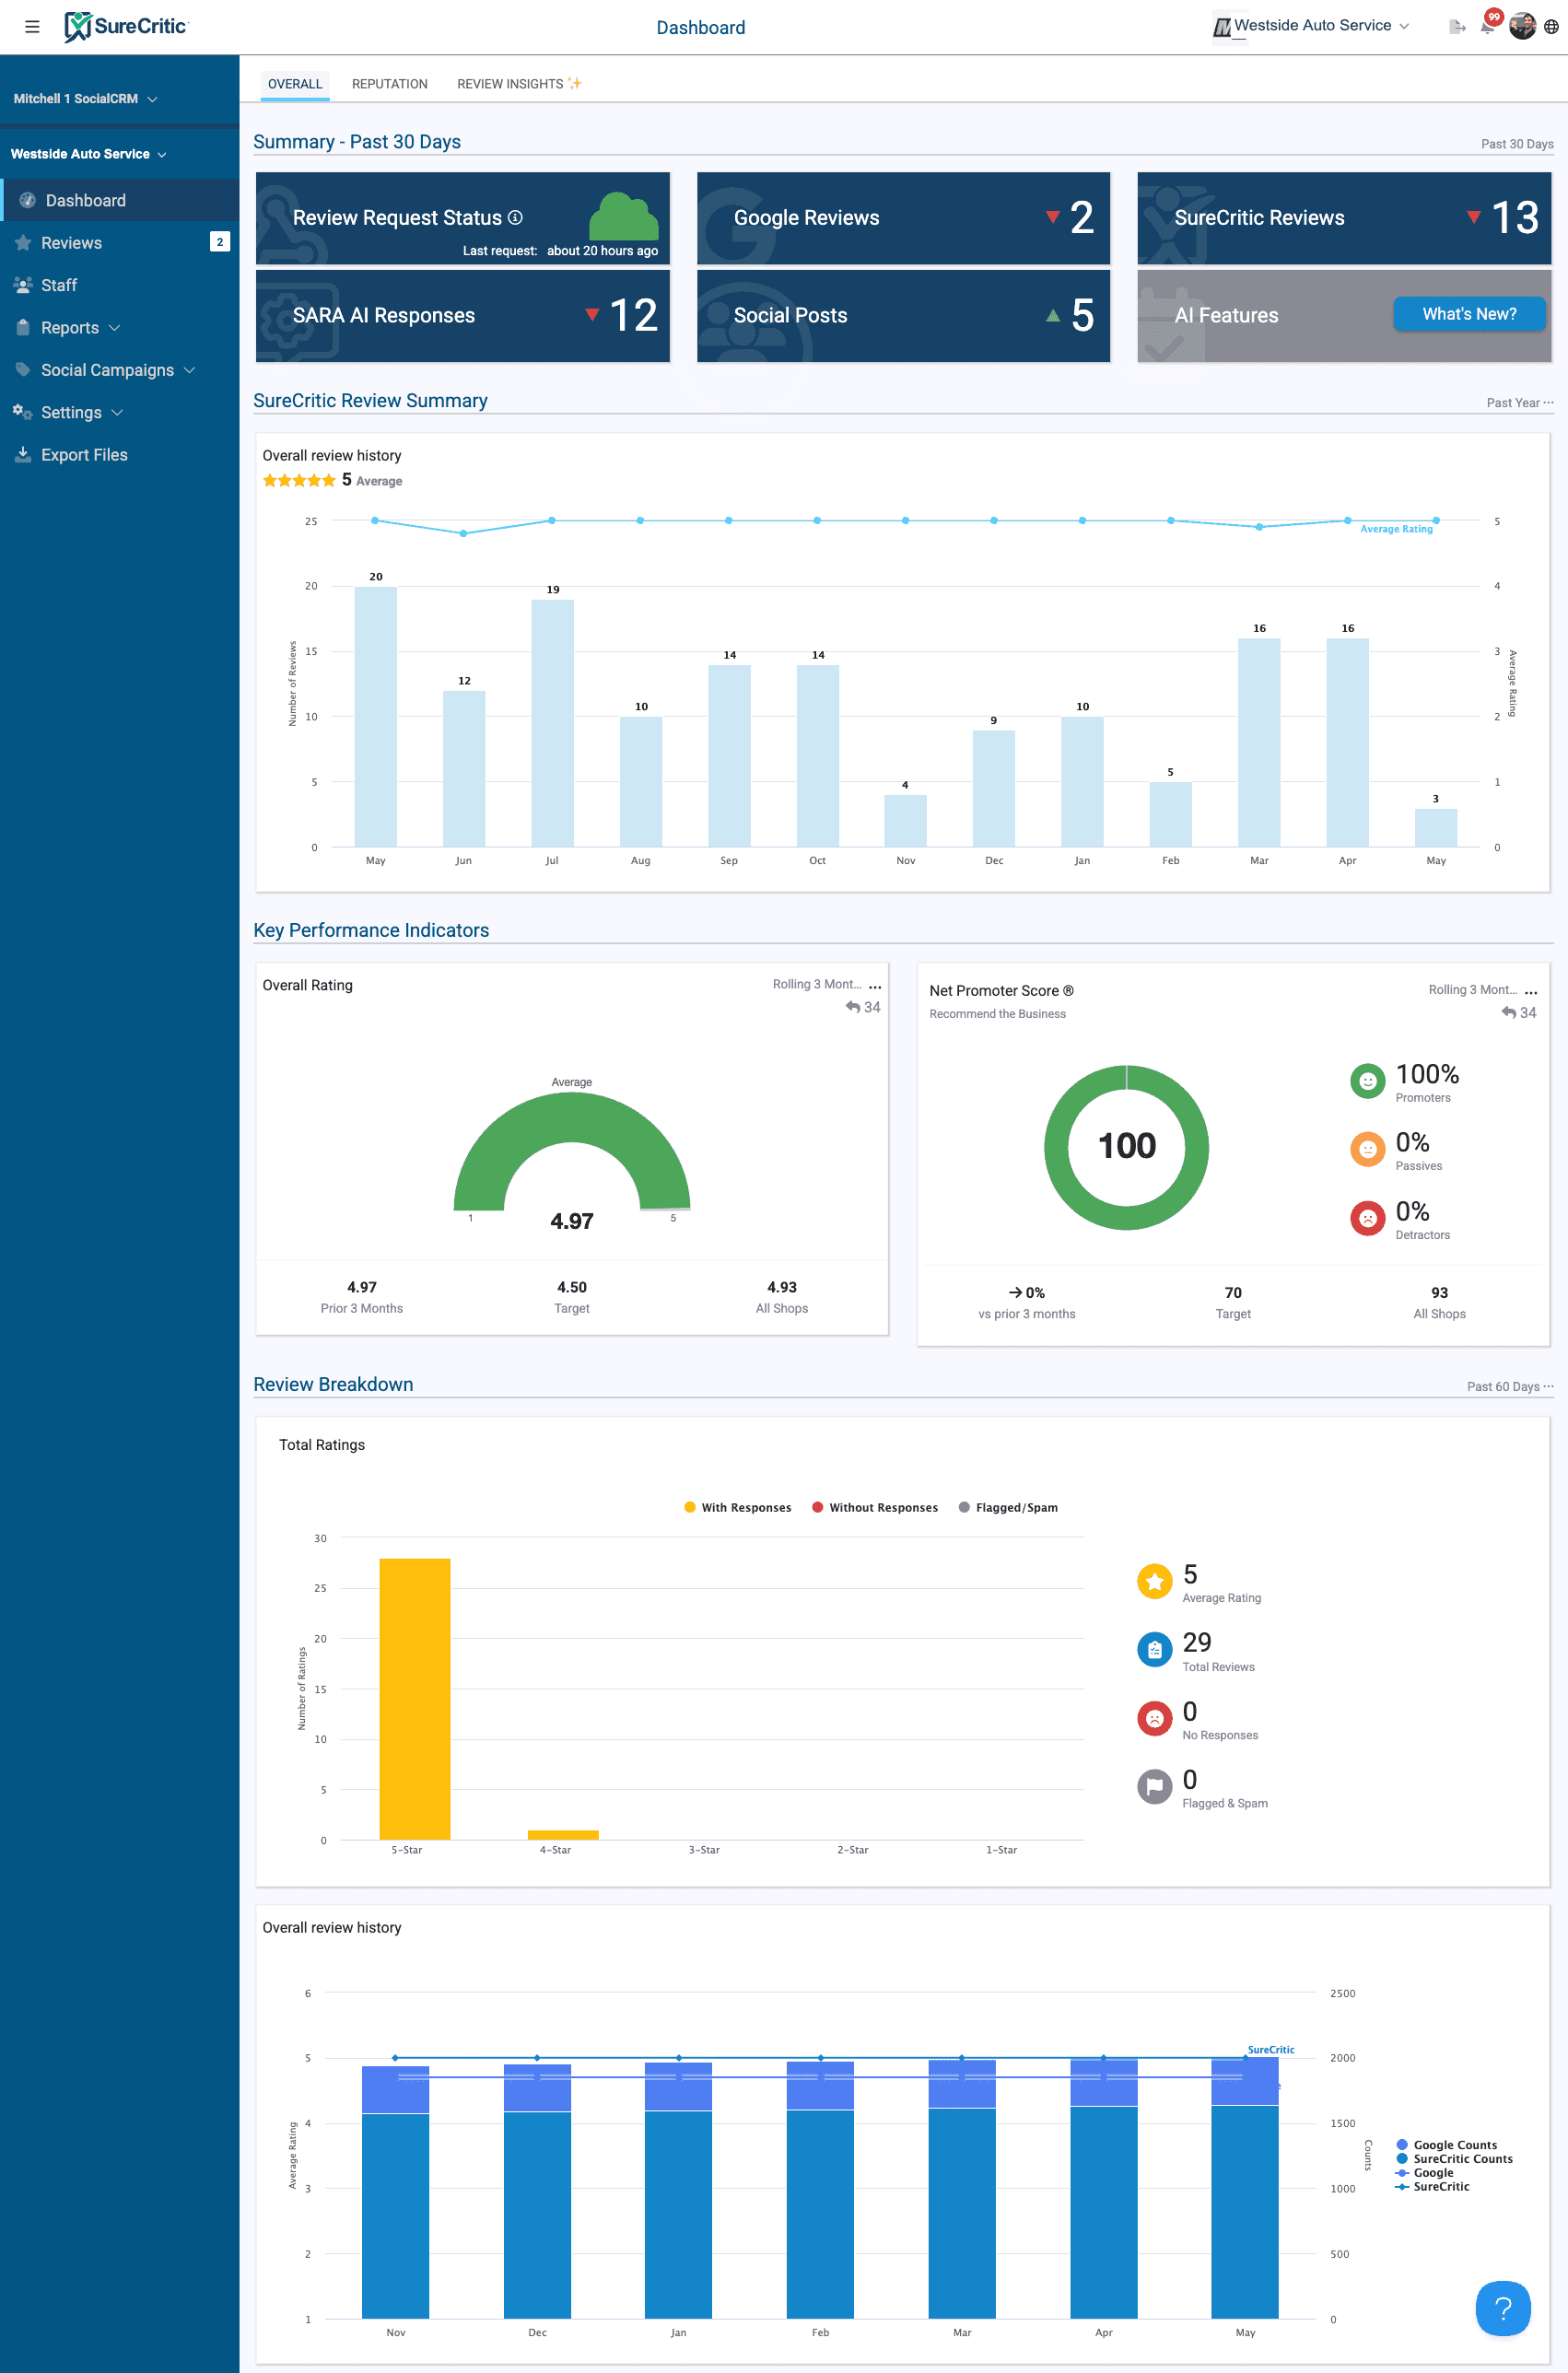Switch to the REVIEW INSIGHTS tab
1568x2373 pixels.
[x=519, y=84]
